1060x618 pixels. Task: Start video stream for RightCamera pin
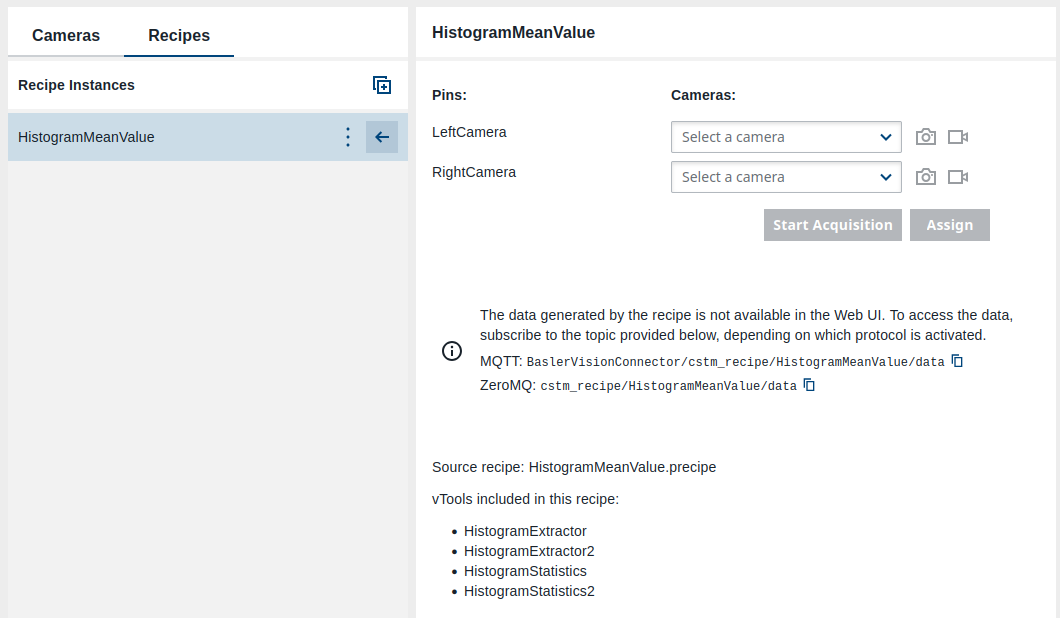958,177
